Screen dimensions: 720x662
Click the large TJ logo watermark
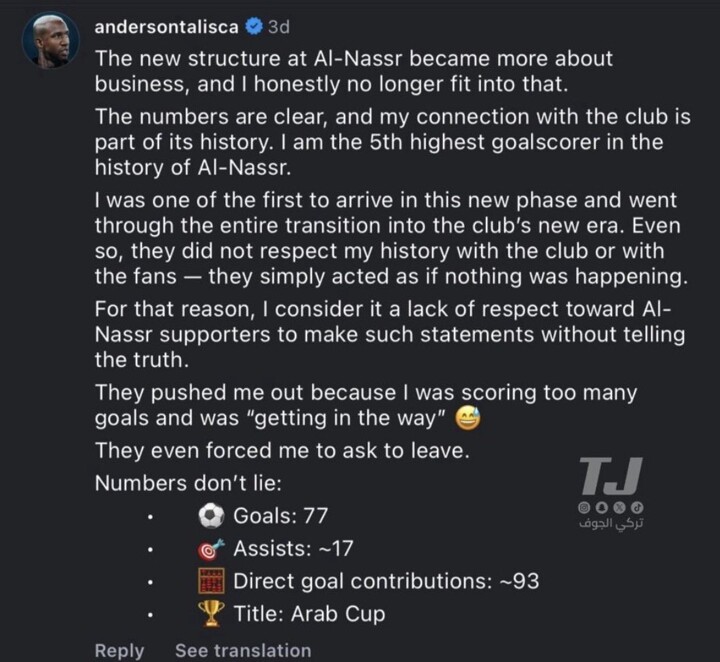[611, 478]
